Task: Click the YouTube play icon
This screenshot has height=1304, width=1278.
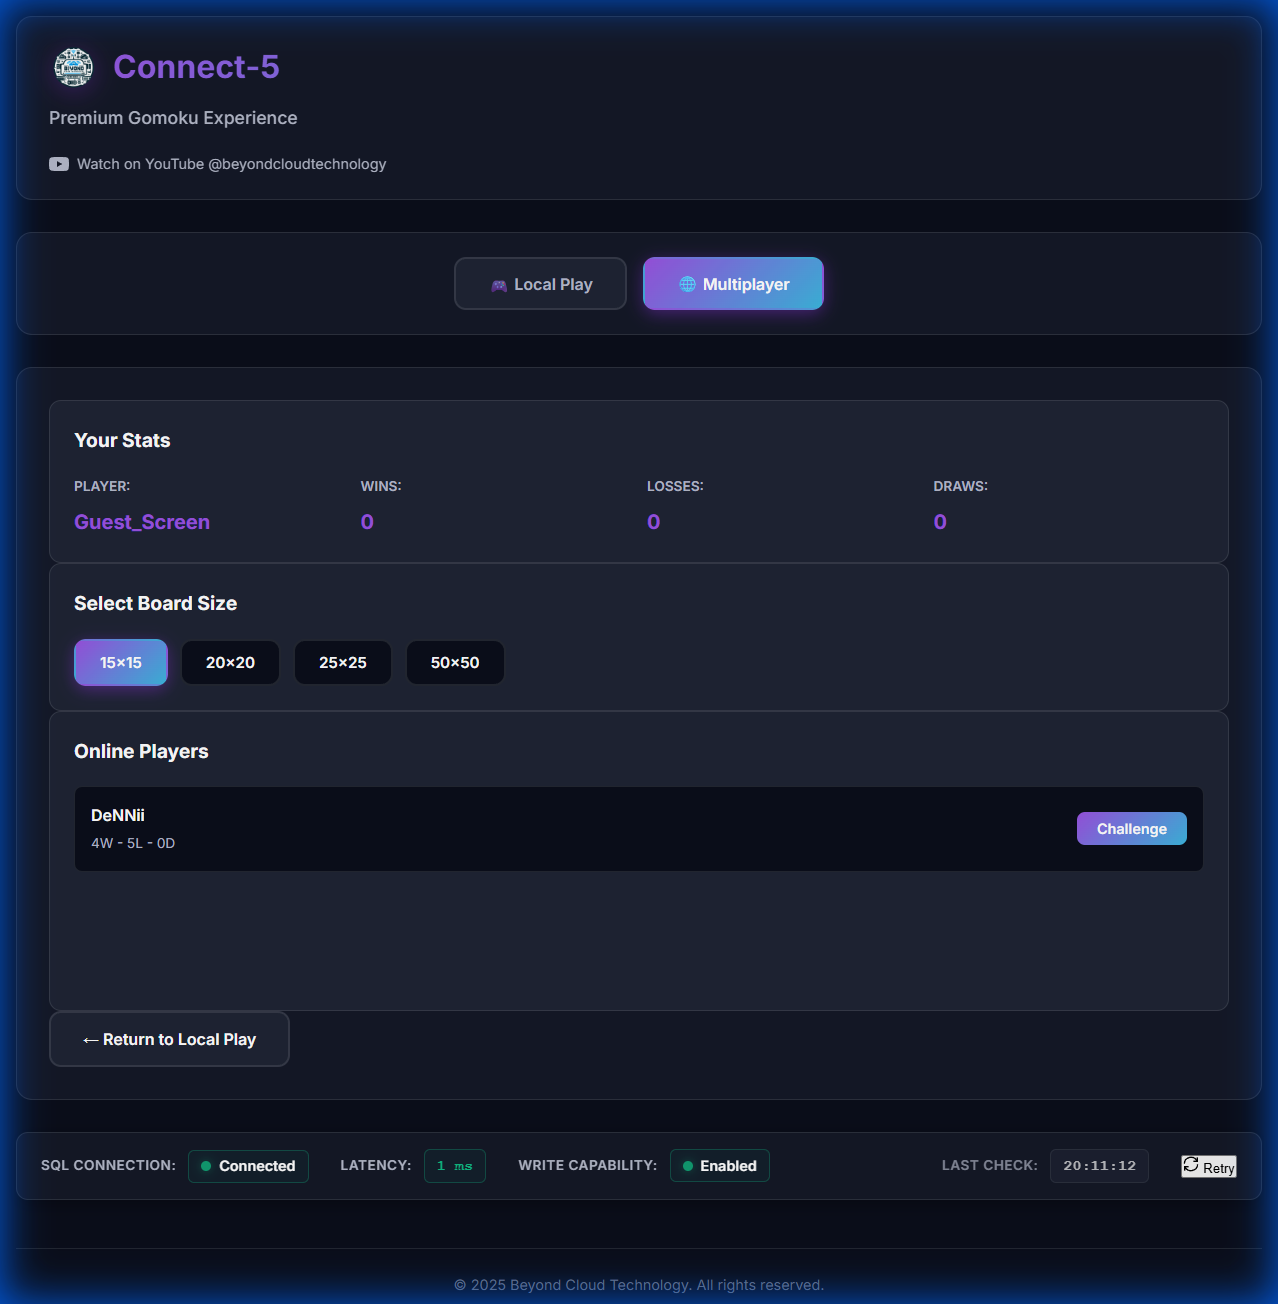Action: point(59,163)
